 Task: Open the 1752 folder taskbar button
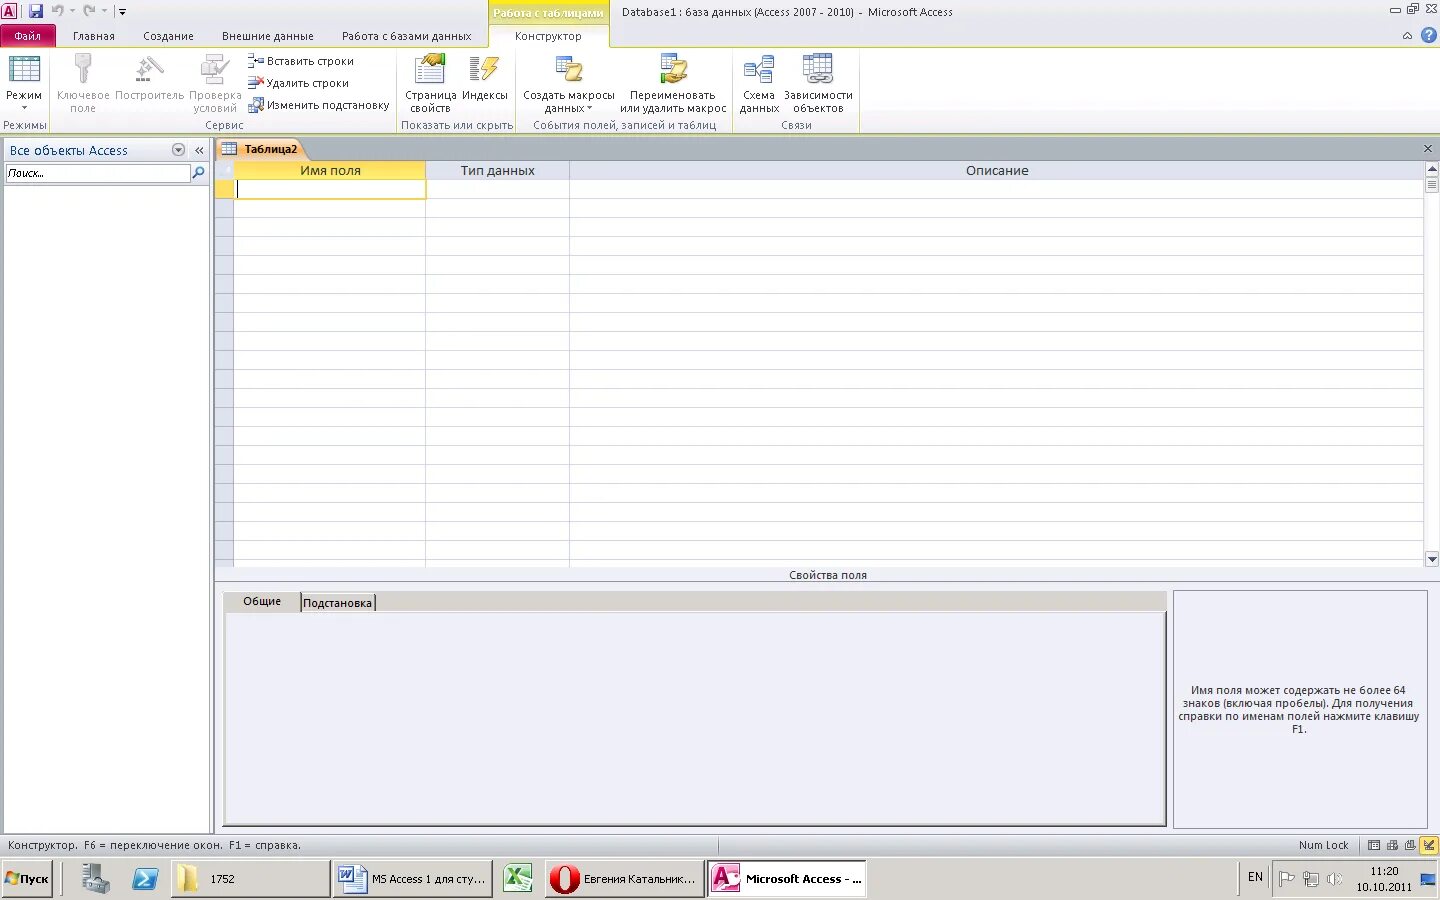pyautogui.click(x=250, y=879)
